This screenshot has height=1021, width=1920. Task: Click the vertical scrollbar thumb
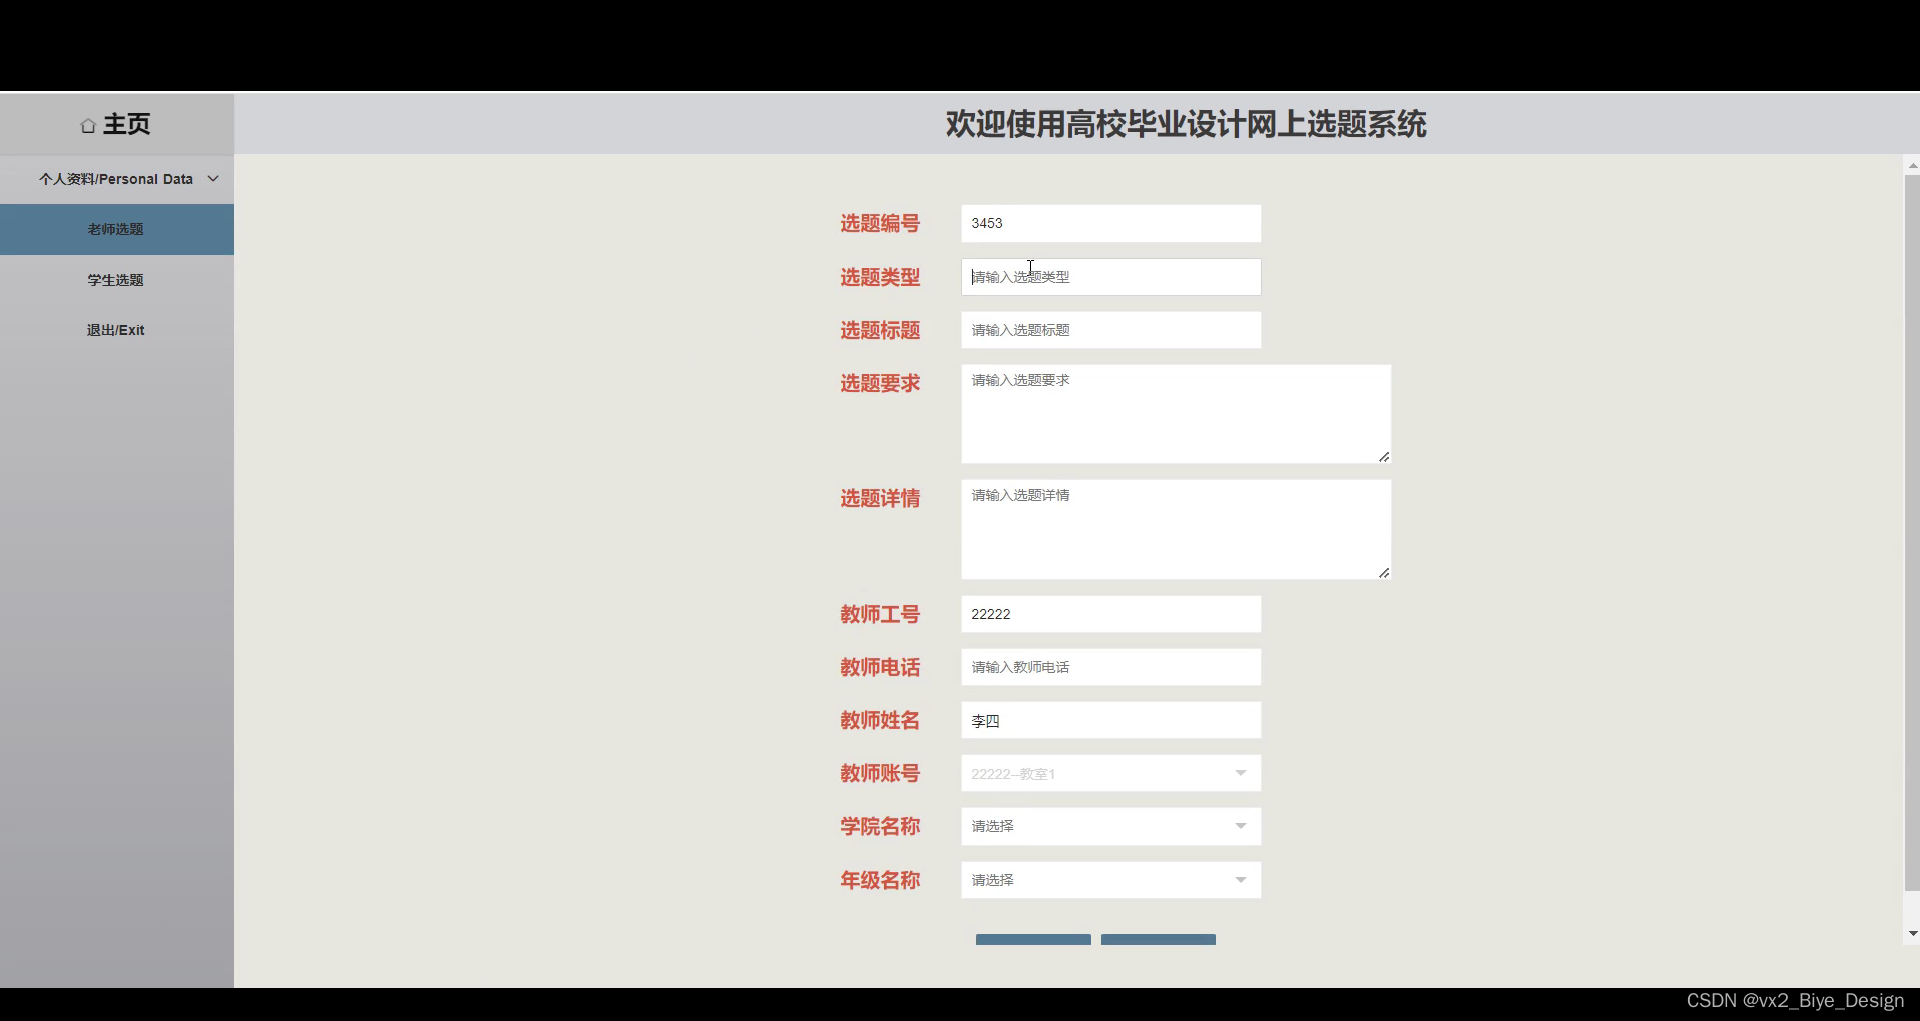(x=1912, y=532)
